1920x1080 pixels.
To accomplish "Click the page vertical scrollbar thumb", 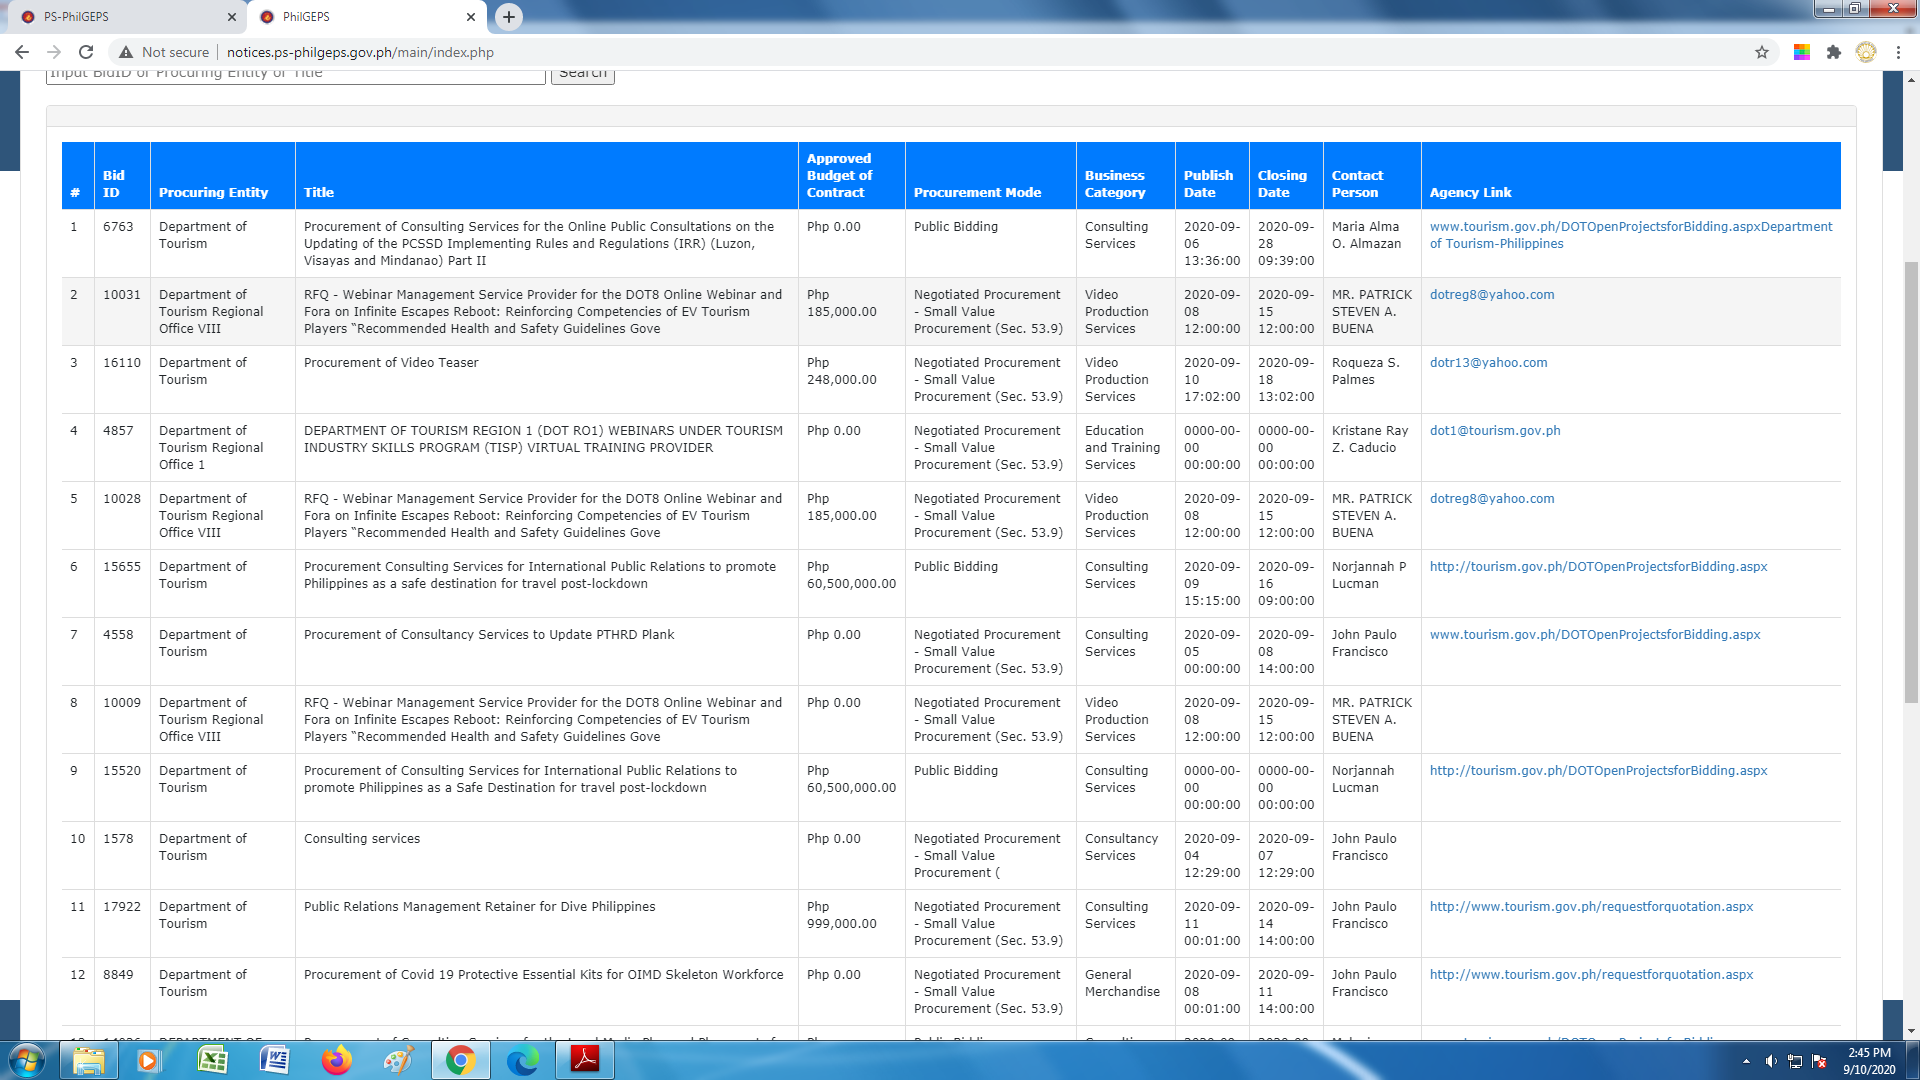I will [x=1911, y=480].
